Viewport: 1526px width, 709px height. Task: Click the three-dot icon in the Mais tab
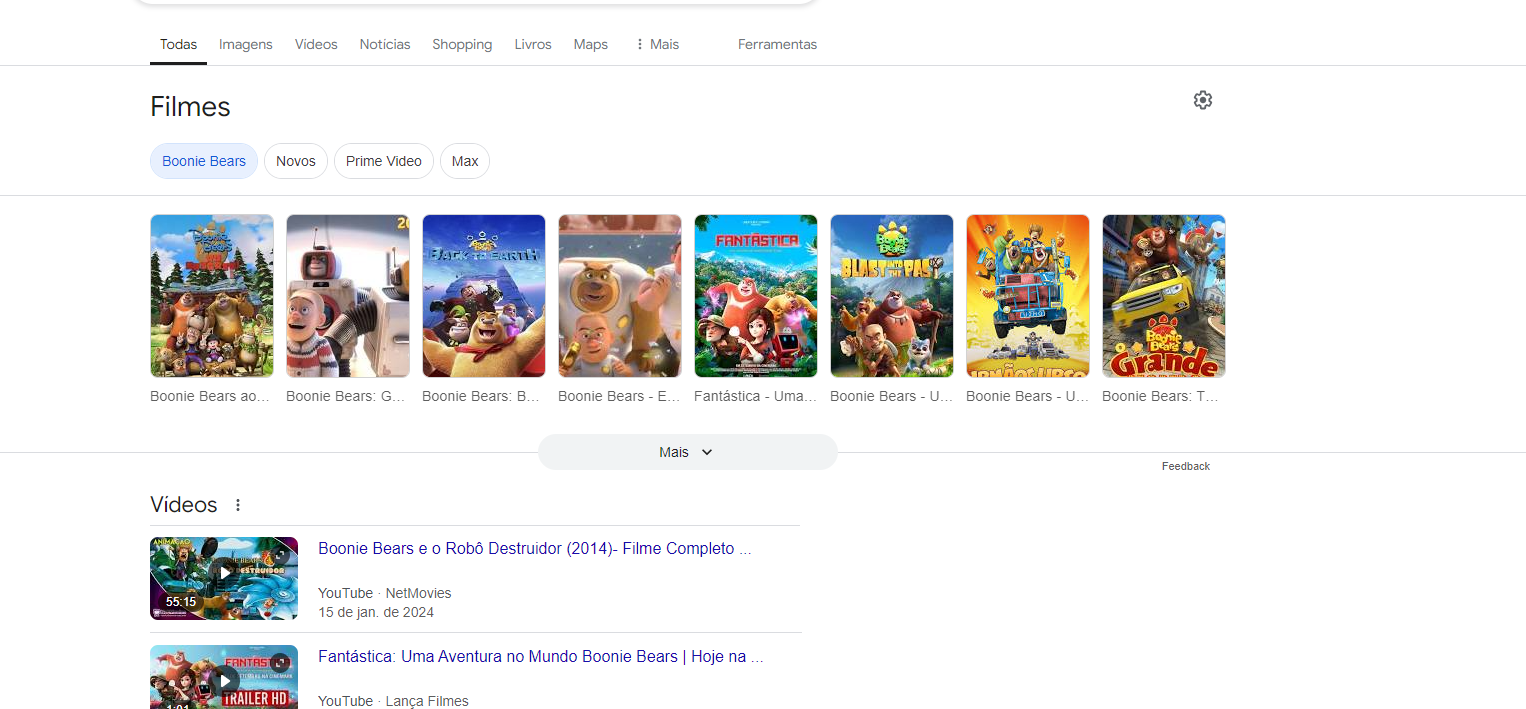(x=640, y=44)
